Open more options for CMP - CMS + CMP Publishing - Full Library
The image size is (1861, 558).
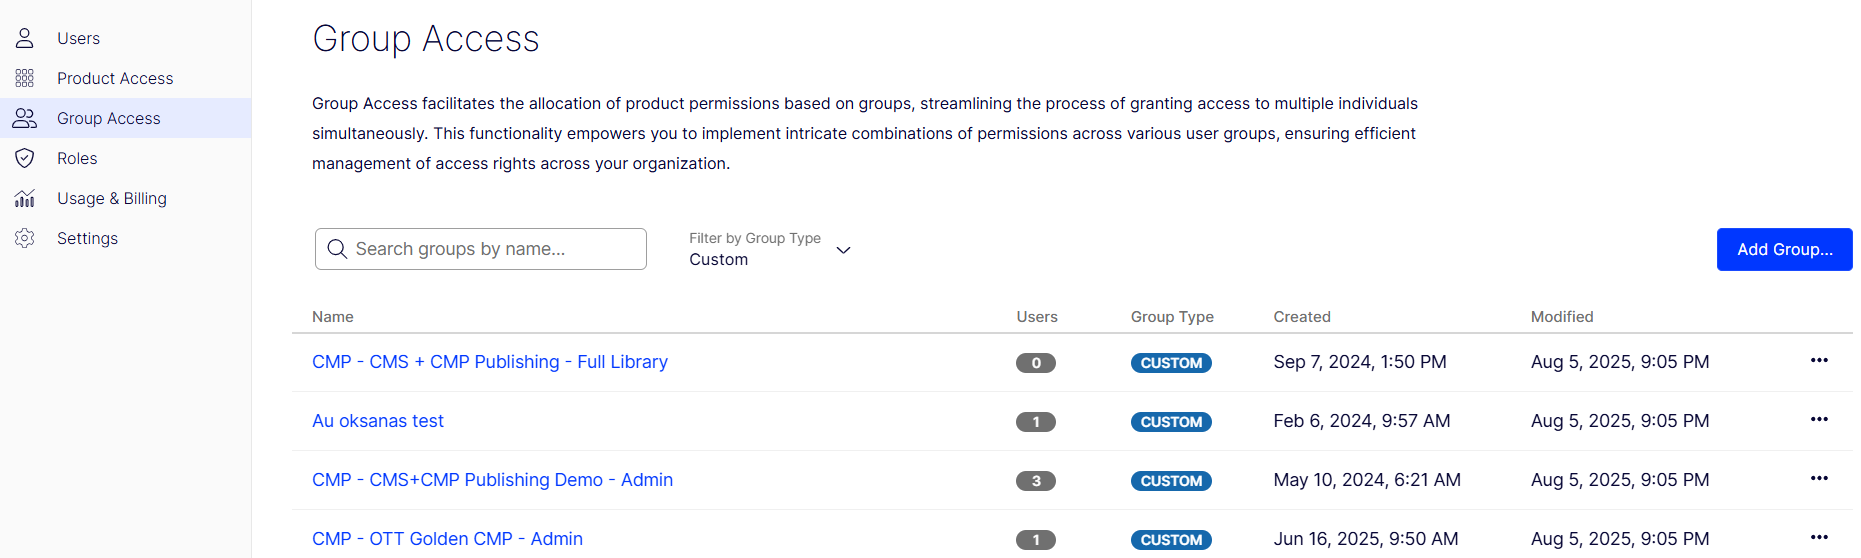tap(1818, 361)
